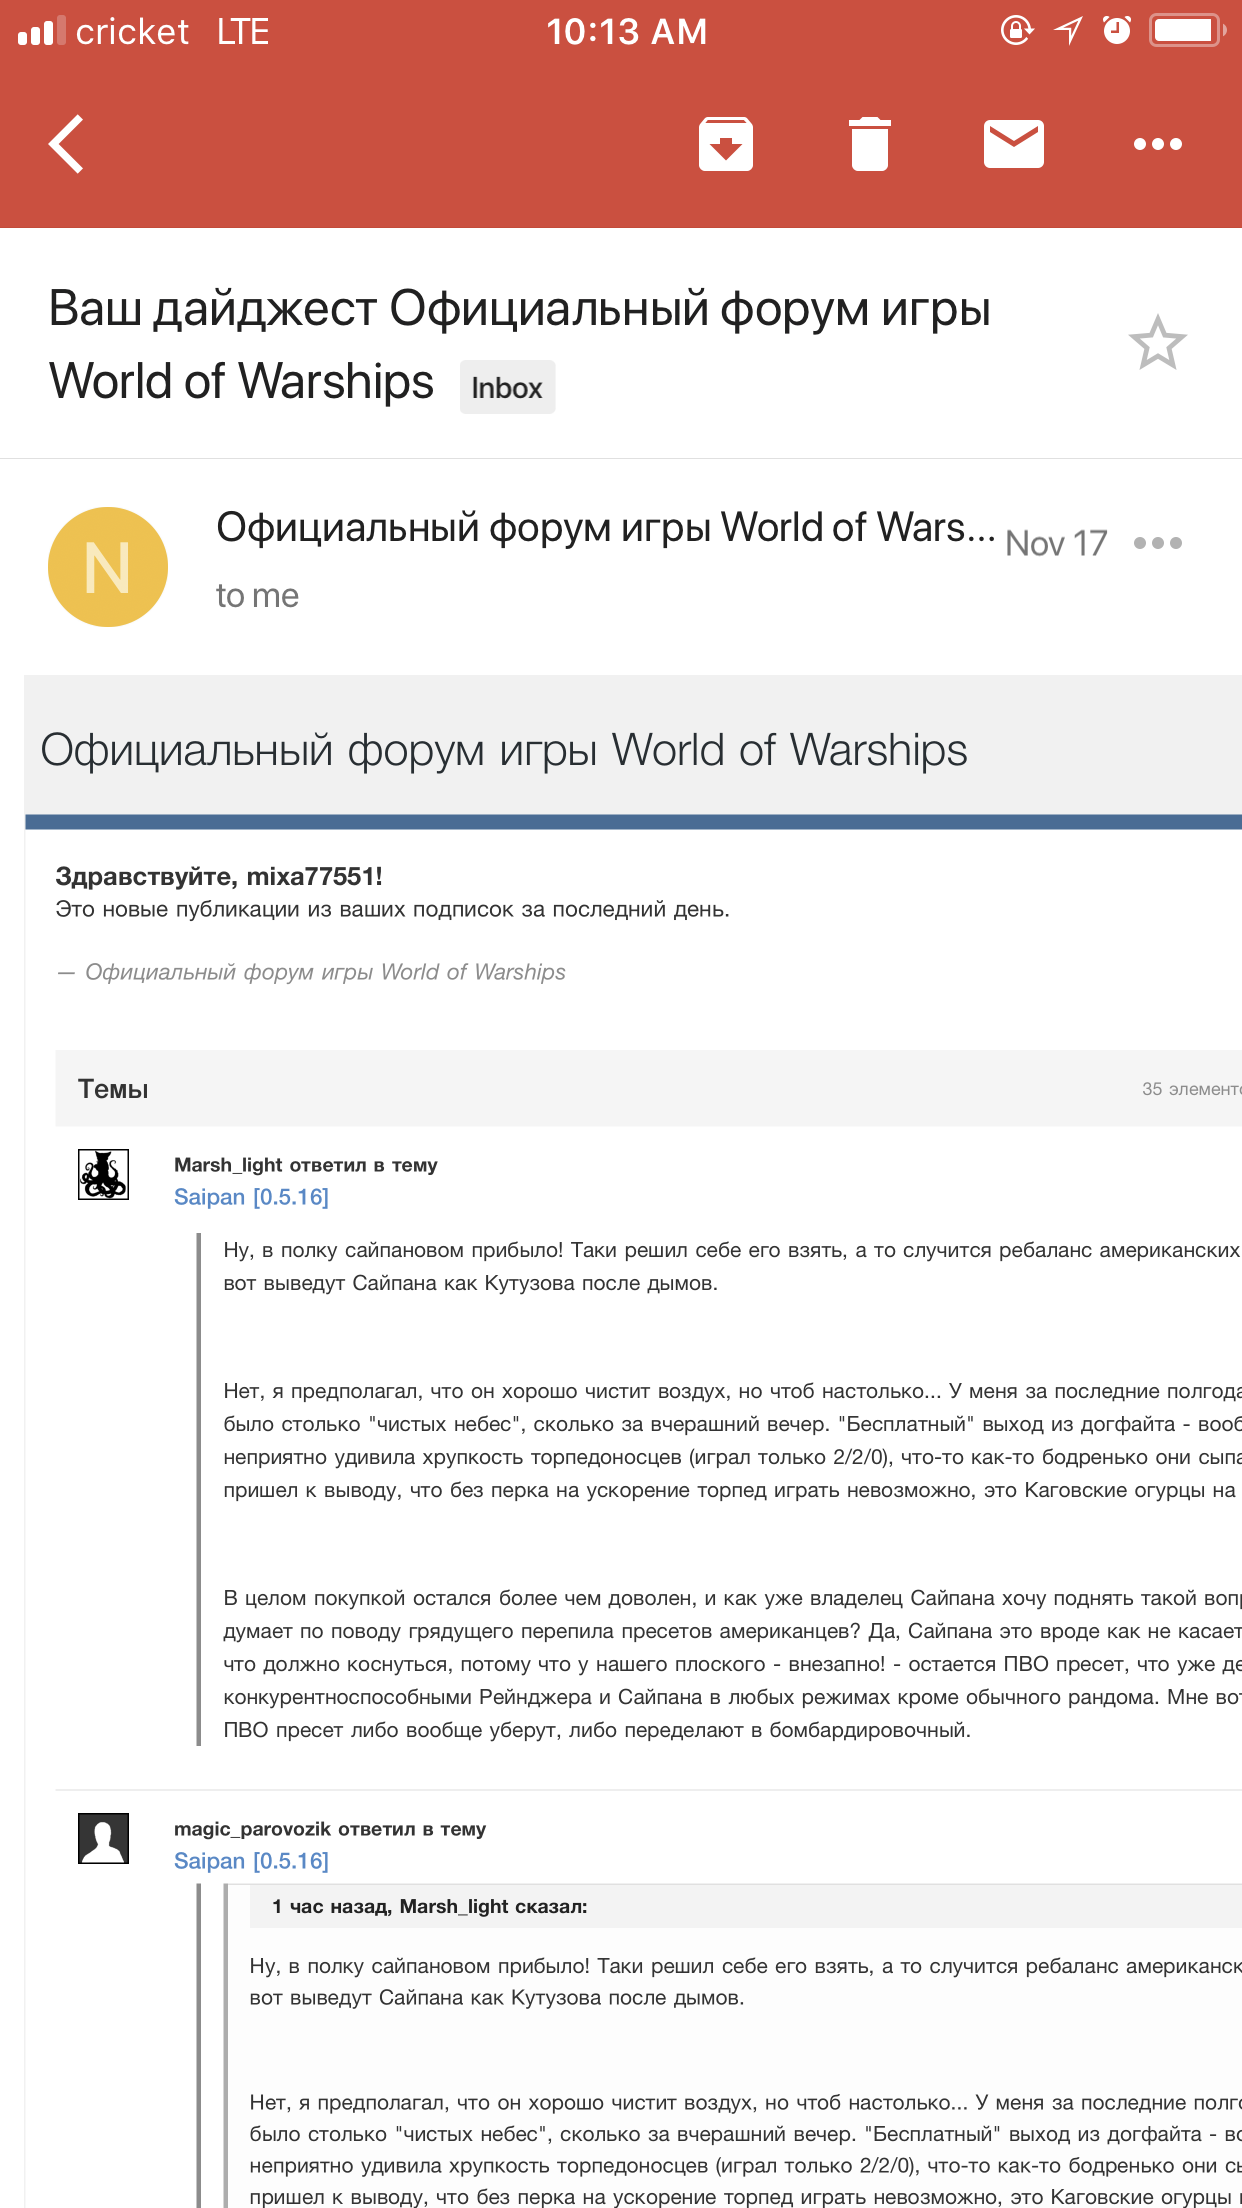This screenshot has height=2208, width=1242.
Task: Open magic_parovozik's silhouette avatar
Action: point(104,1838)
